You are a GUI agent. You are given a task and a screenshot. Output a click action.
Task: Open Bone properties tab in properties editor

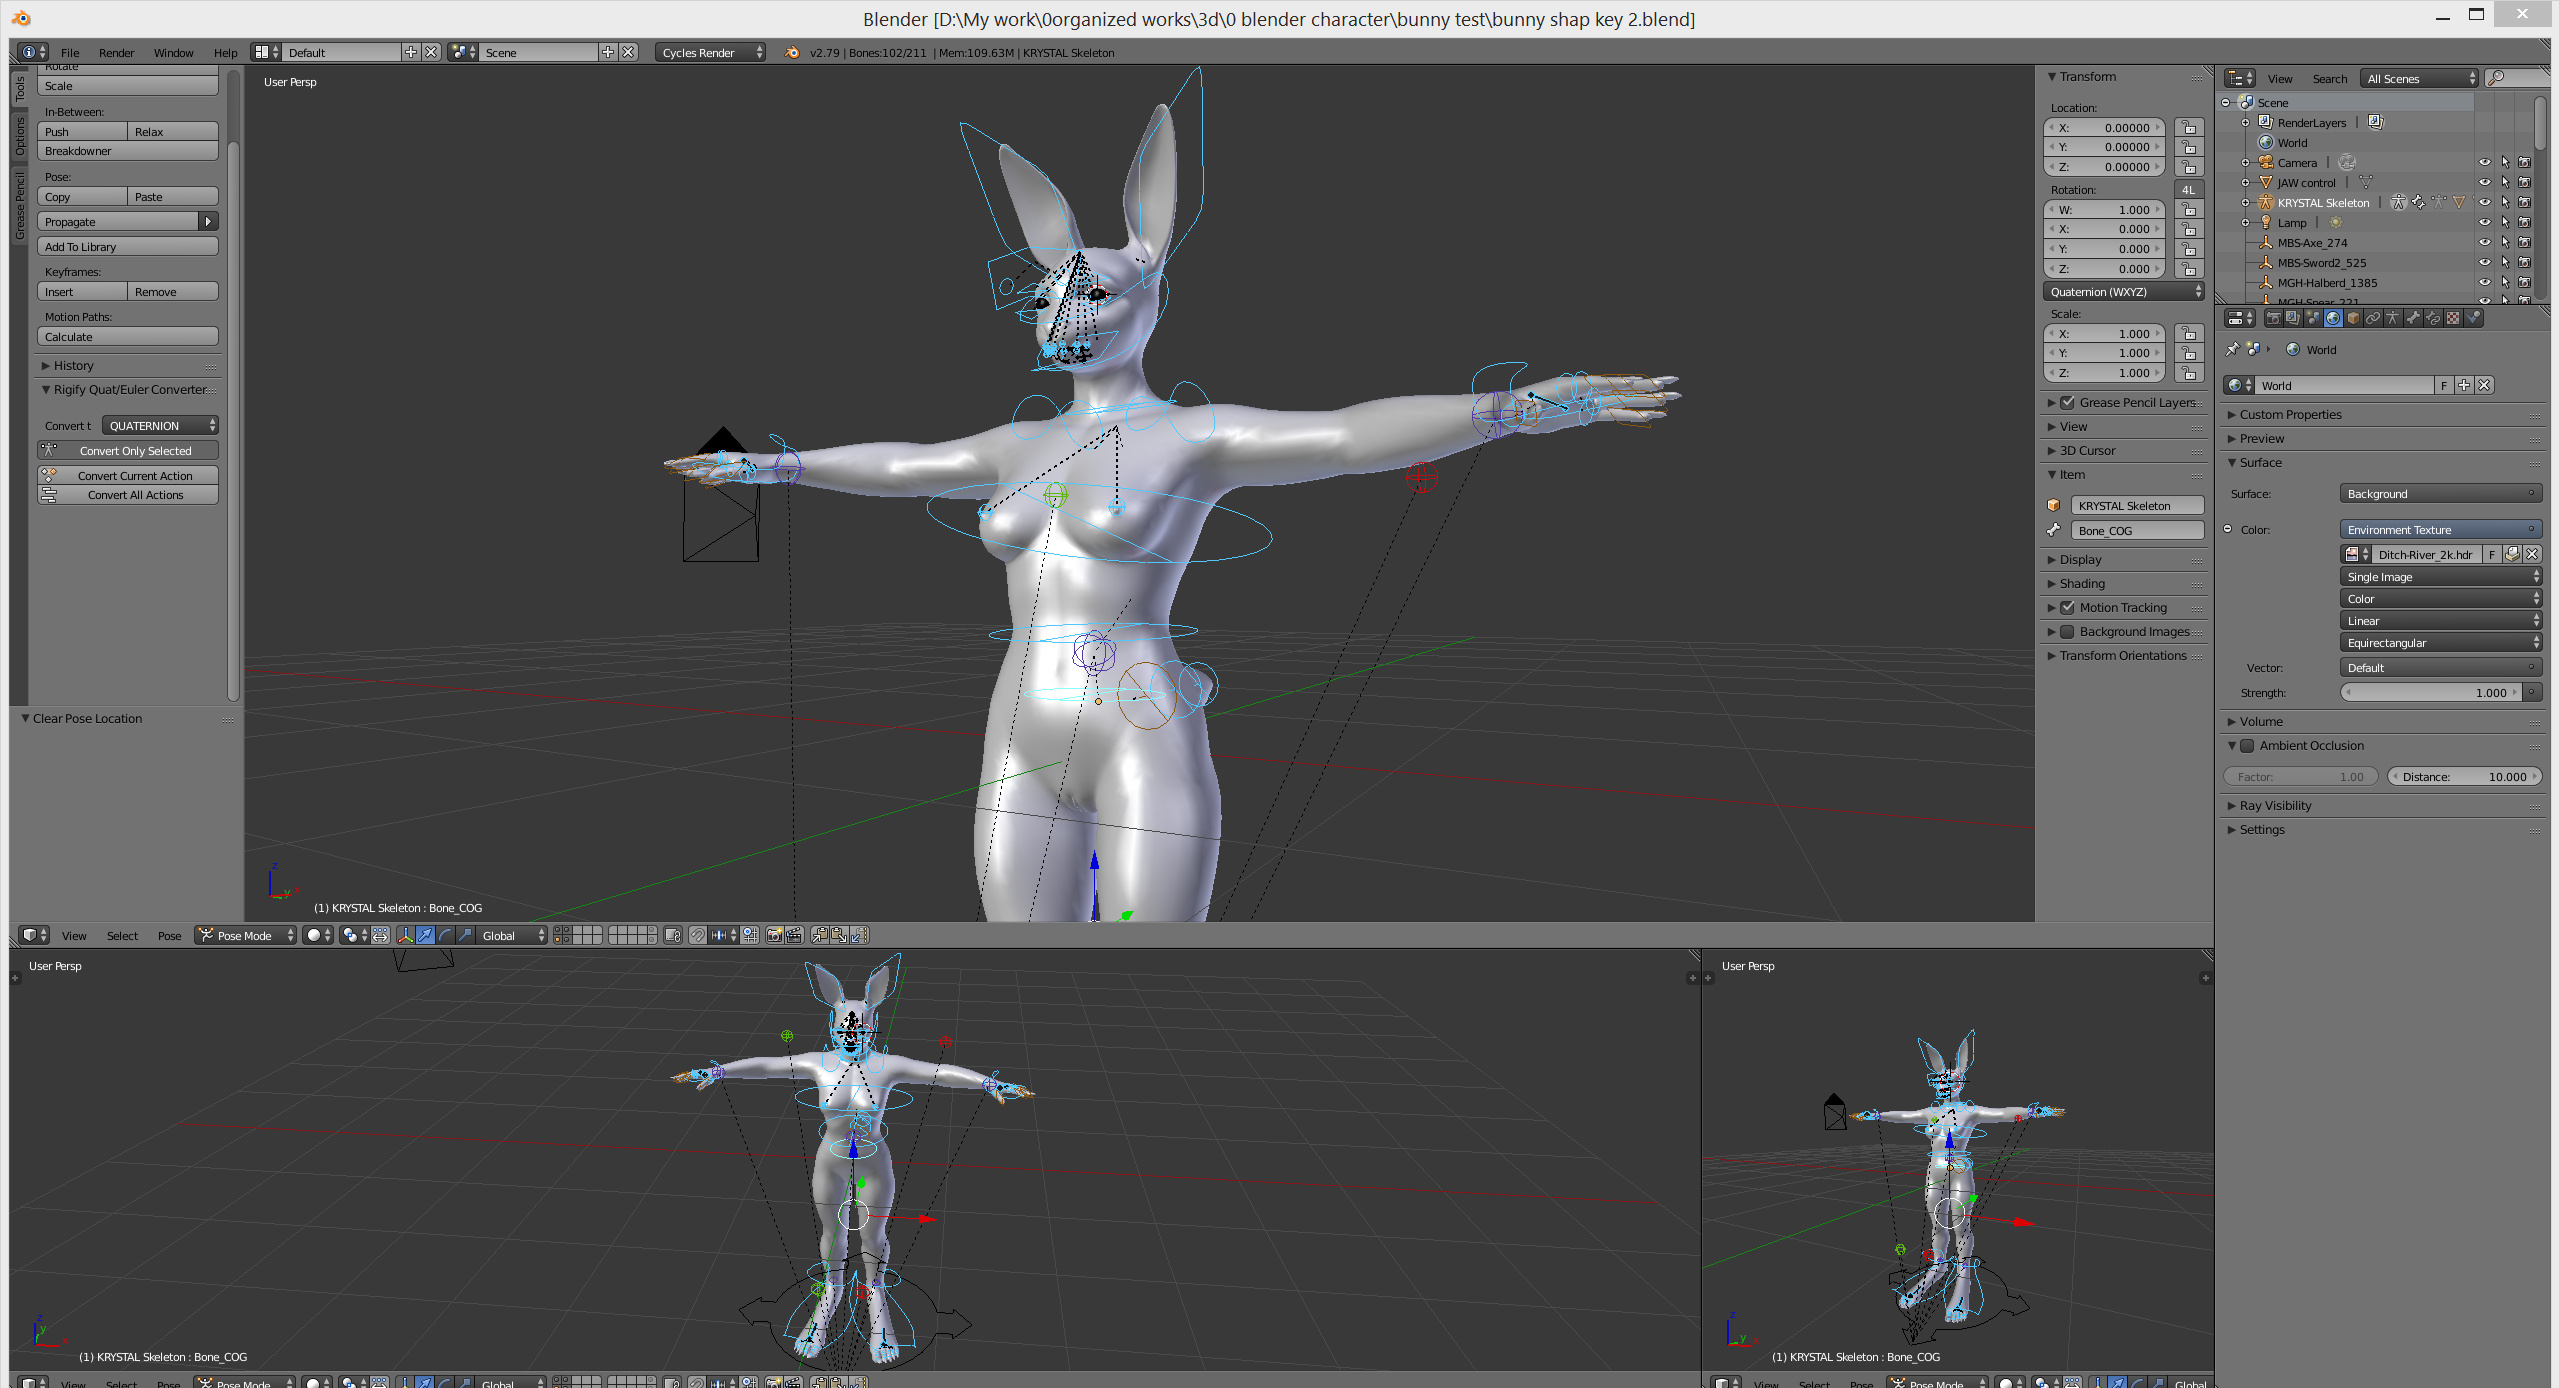click(2412, 318)
